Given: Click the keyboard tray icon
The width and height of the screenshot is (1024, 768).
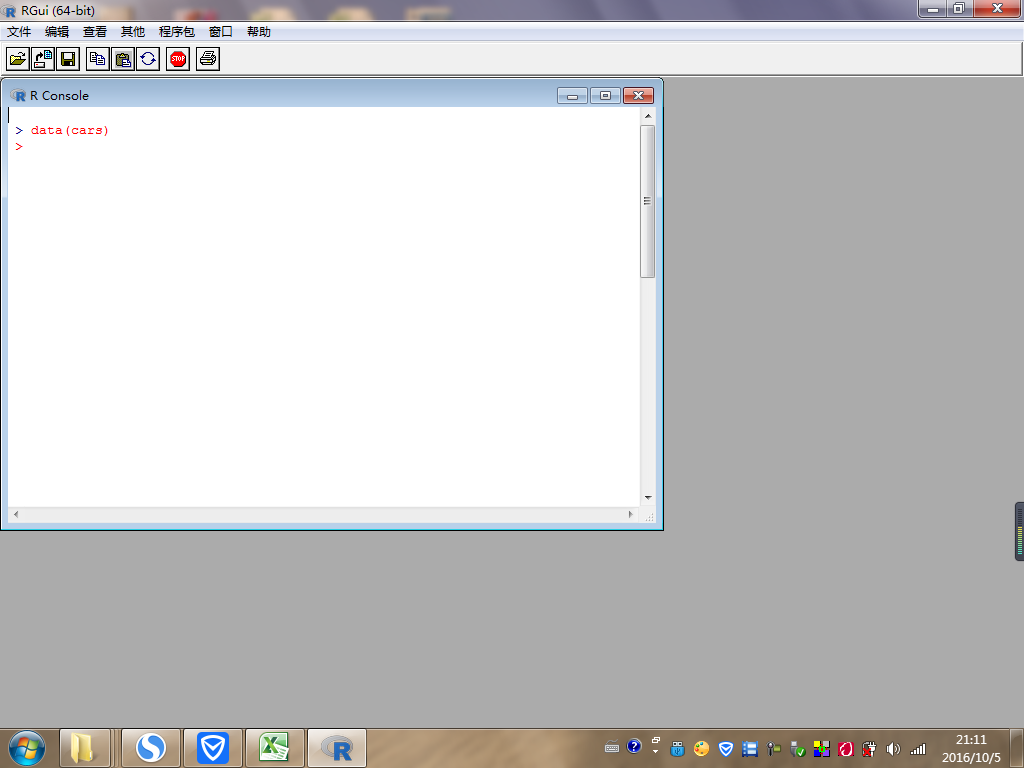Looking at the screenshot, I should click(612, 747).
